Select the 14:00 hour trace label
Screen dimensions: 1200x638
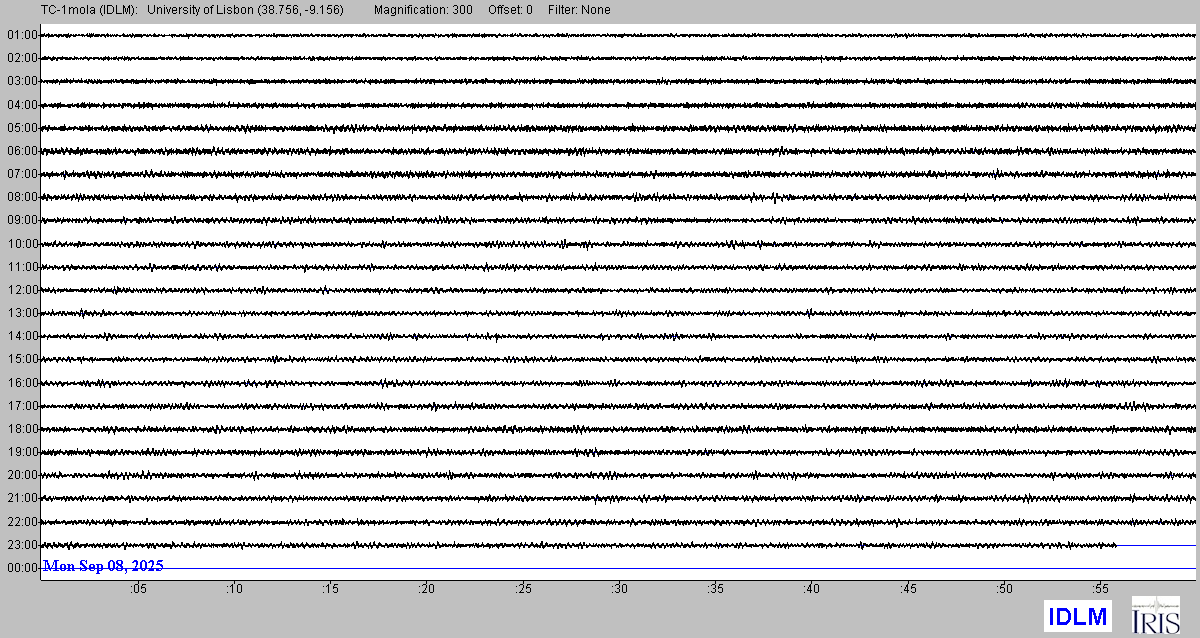pos(22,336)
